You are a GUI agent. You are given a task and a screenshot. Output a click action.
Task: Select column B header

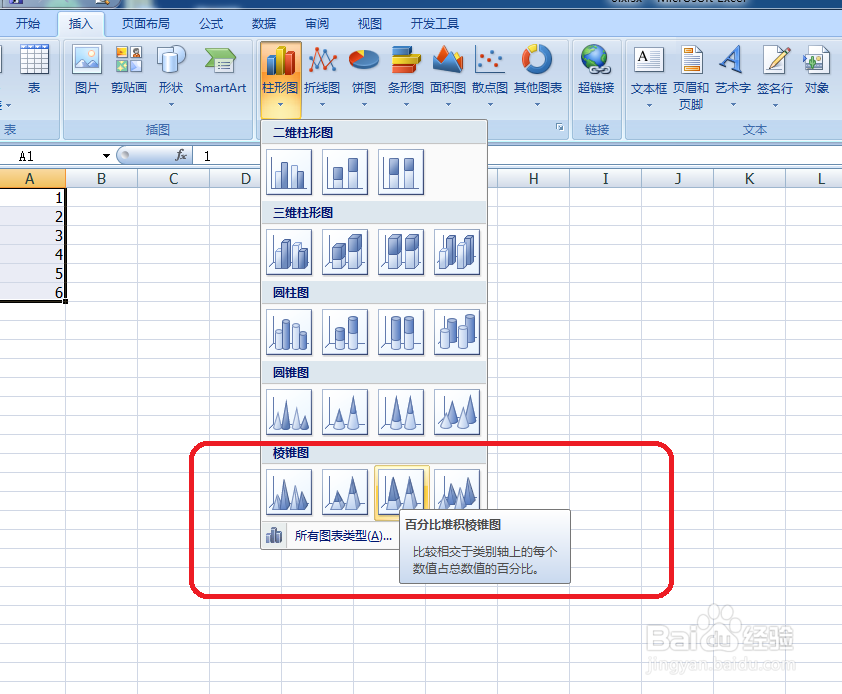(101, 179)
